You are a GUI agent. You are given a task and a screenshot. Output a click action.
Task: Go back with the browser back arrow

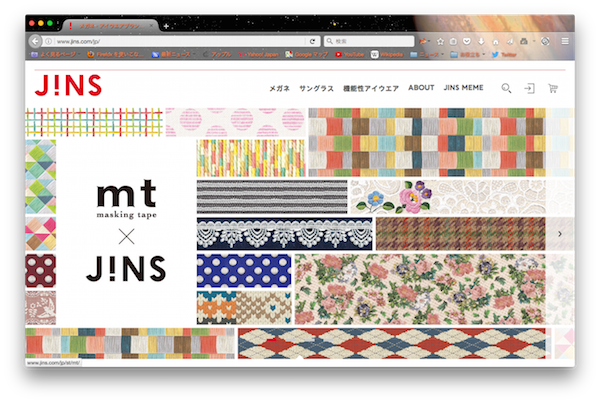[35, 41]
